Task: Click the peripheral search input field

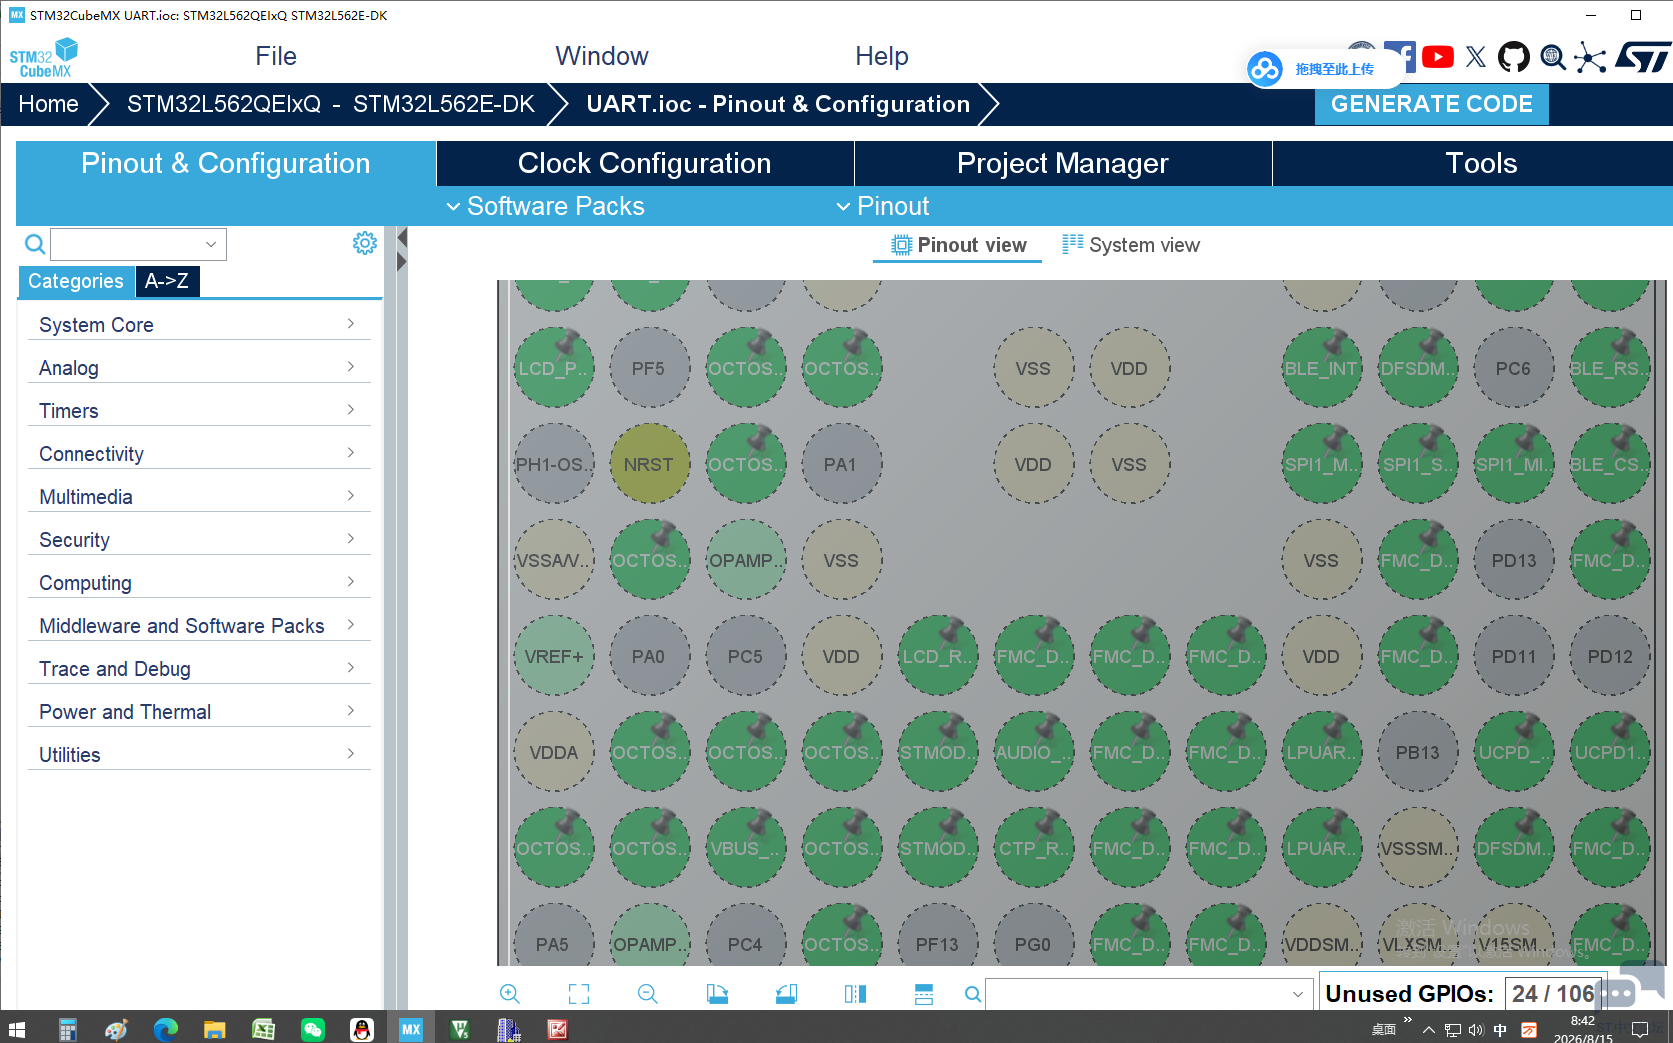Action: 138,244
